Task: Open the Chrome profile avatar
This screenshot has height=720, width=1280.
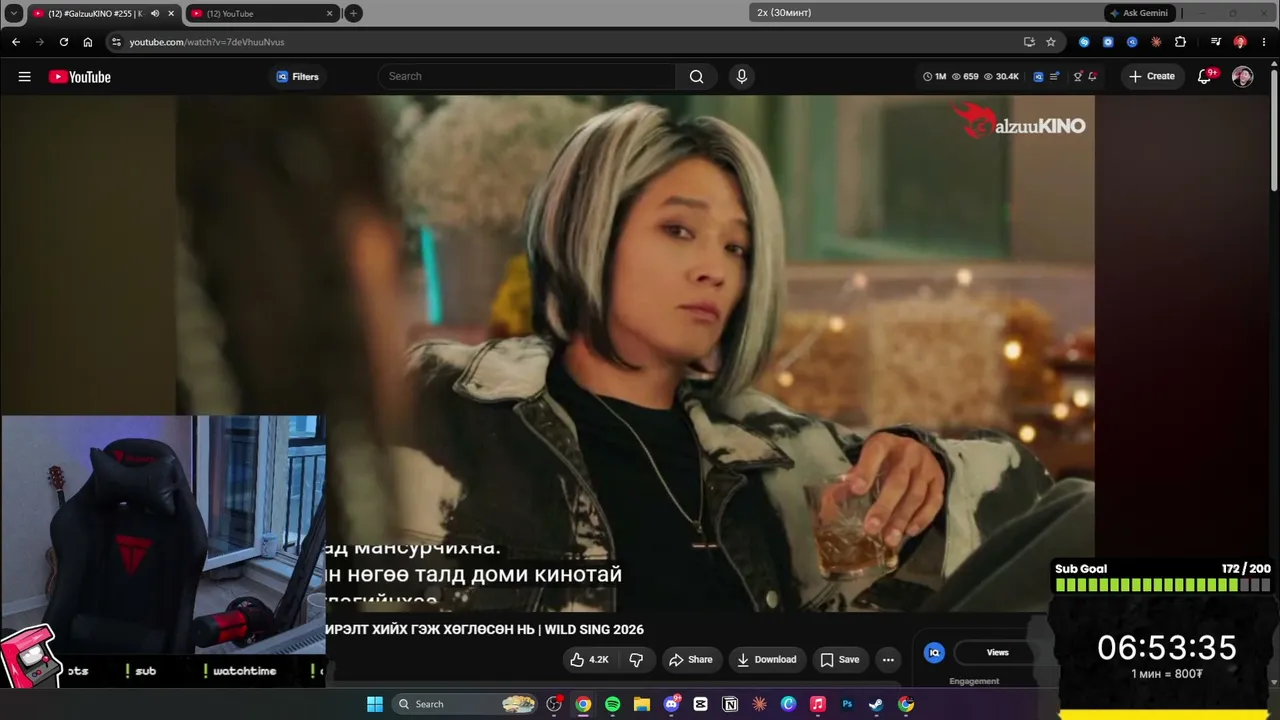Action: tap(1240, 42)
